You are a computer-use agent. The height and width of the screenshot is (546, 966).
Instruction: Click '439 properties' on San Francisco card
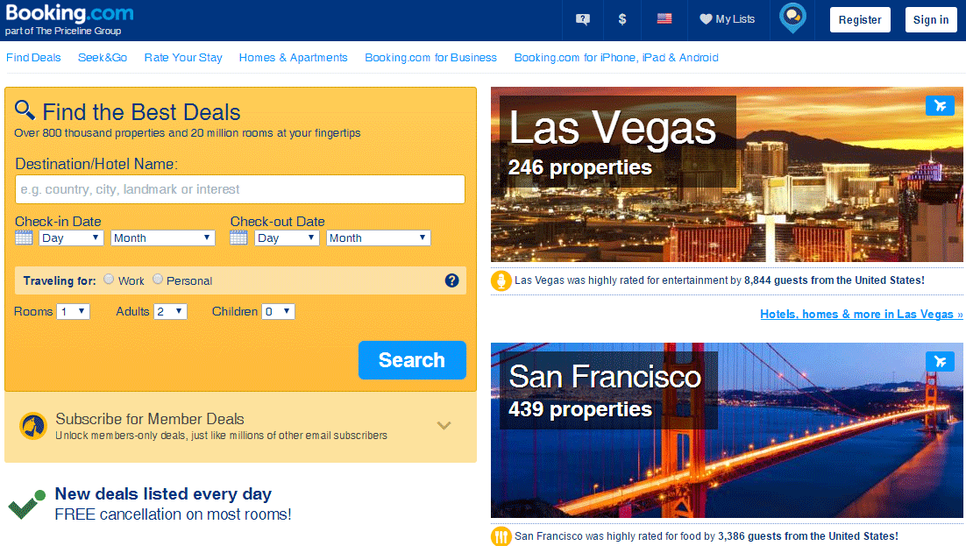580,409
